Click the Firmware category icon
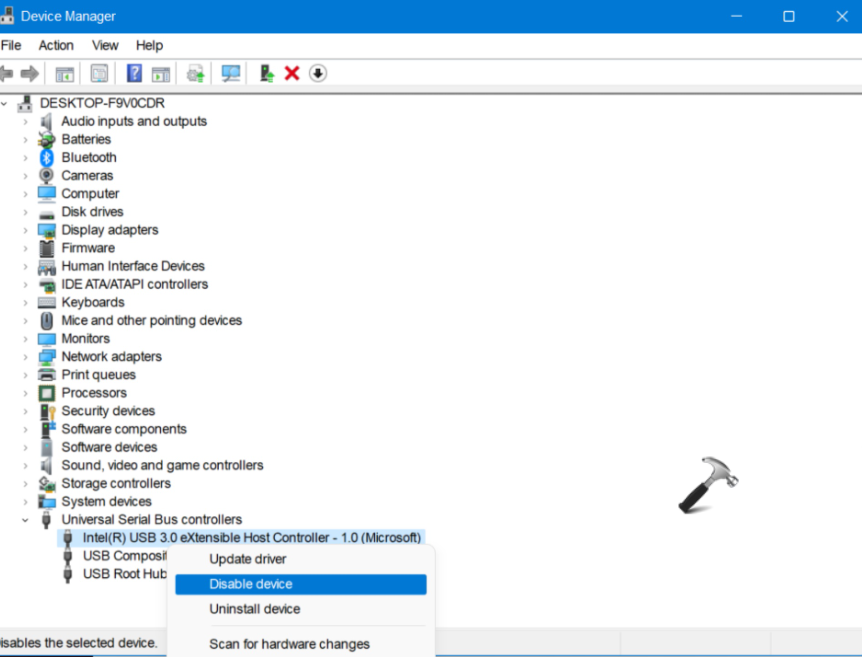 47,249
